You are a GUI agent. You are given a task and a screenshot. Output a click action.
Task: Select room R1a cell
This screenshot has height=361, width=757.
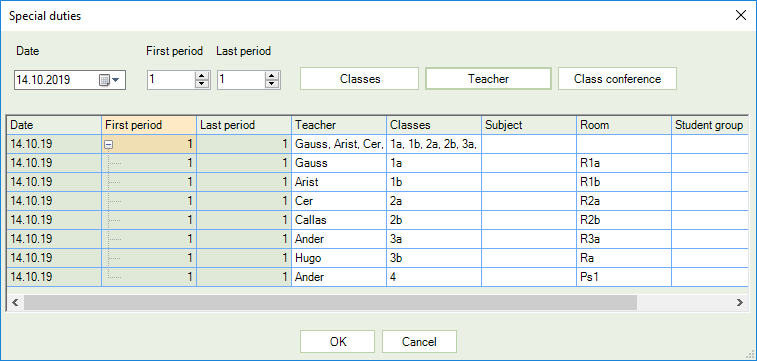point(624,163)
